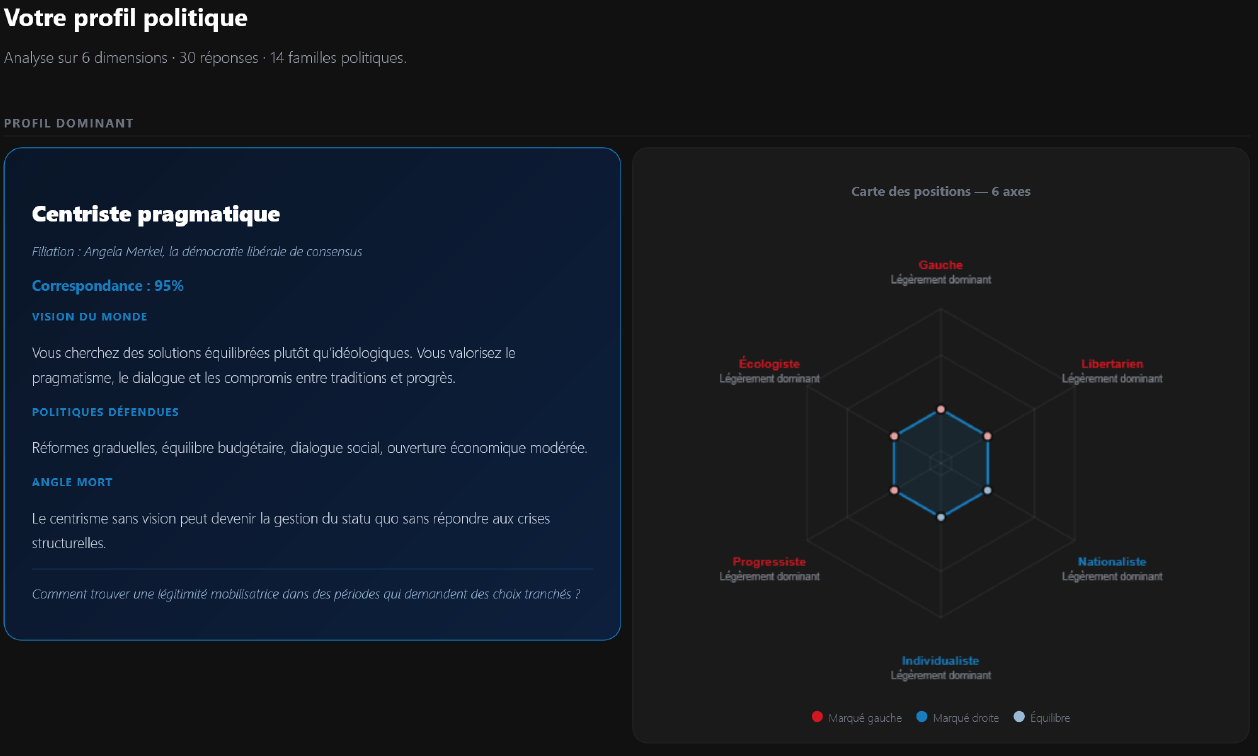Select the radar point on the Écologiste axis
This screenshot has height=756, width=1258.
point(893,436)
